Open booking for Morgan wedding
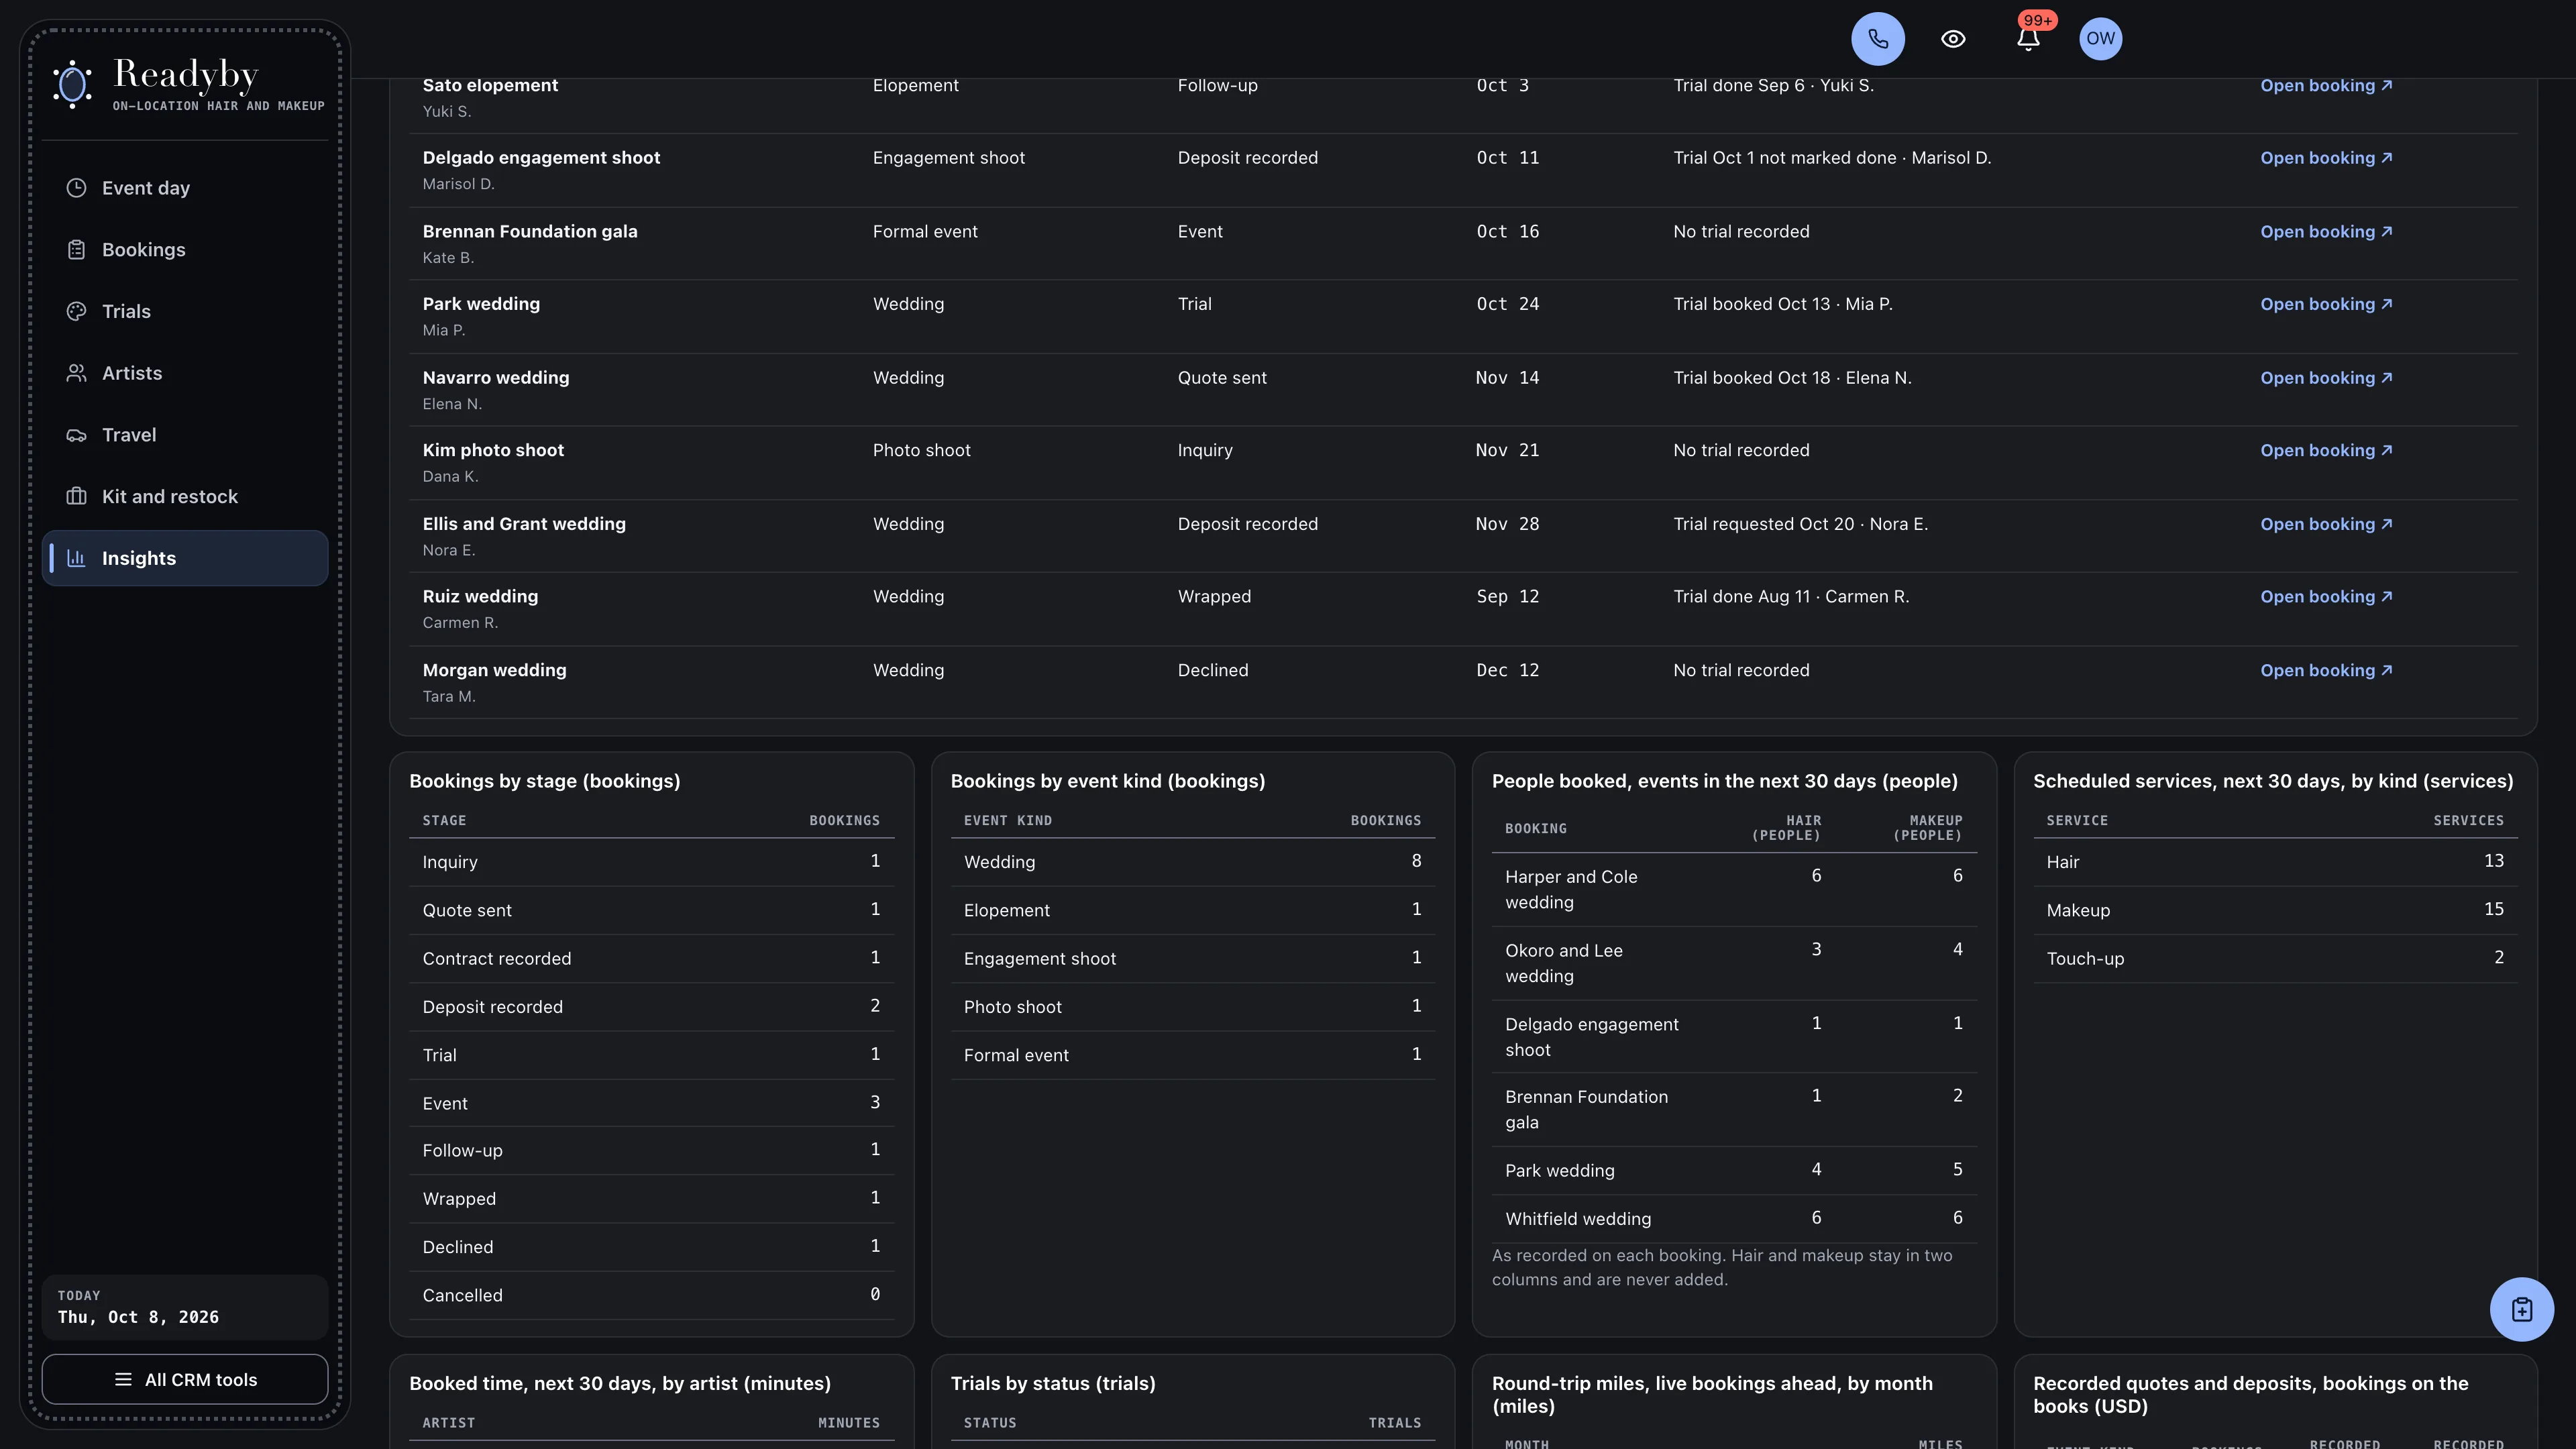2576x1449 pixels. pos(2326,671)
